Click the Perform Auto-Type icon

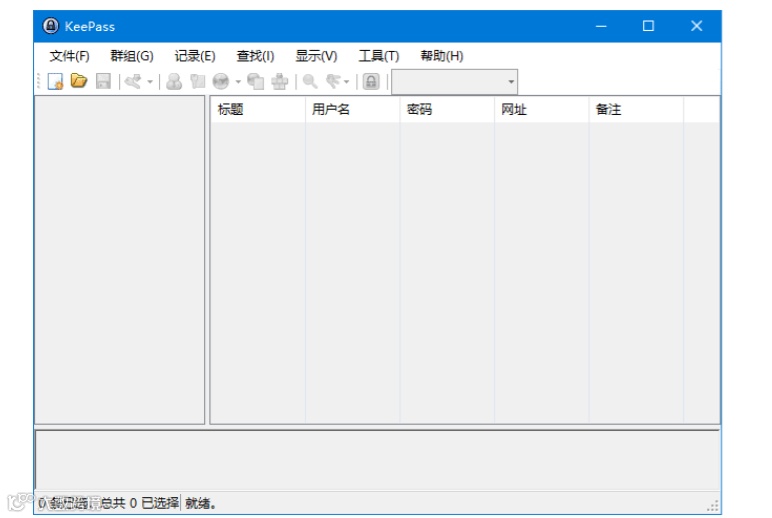pyautogui.click(x=280, y=81)
